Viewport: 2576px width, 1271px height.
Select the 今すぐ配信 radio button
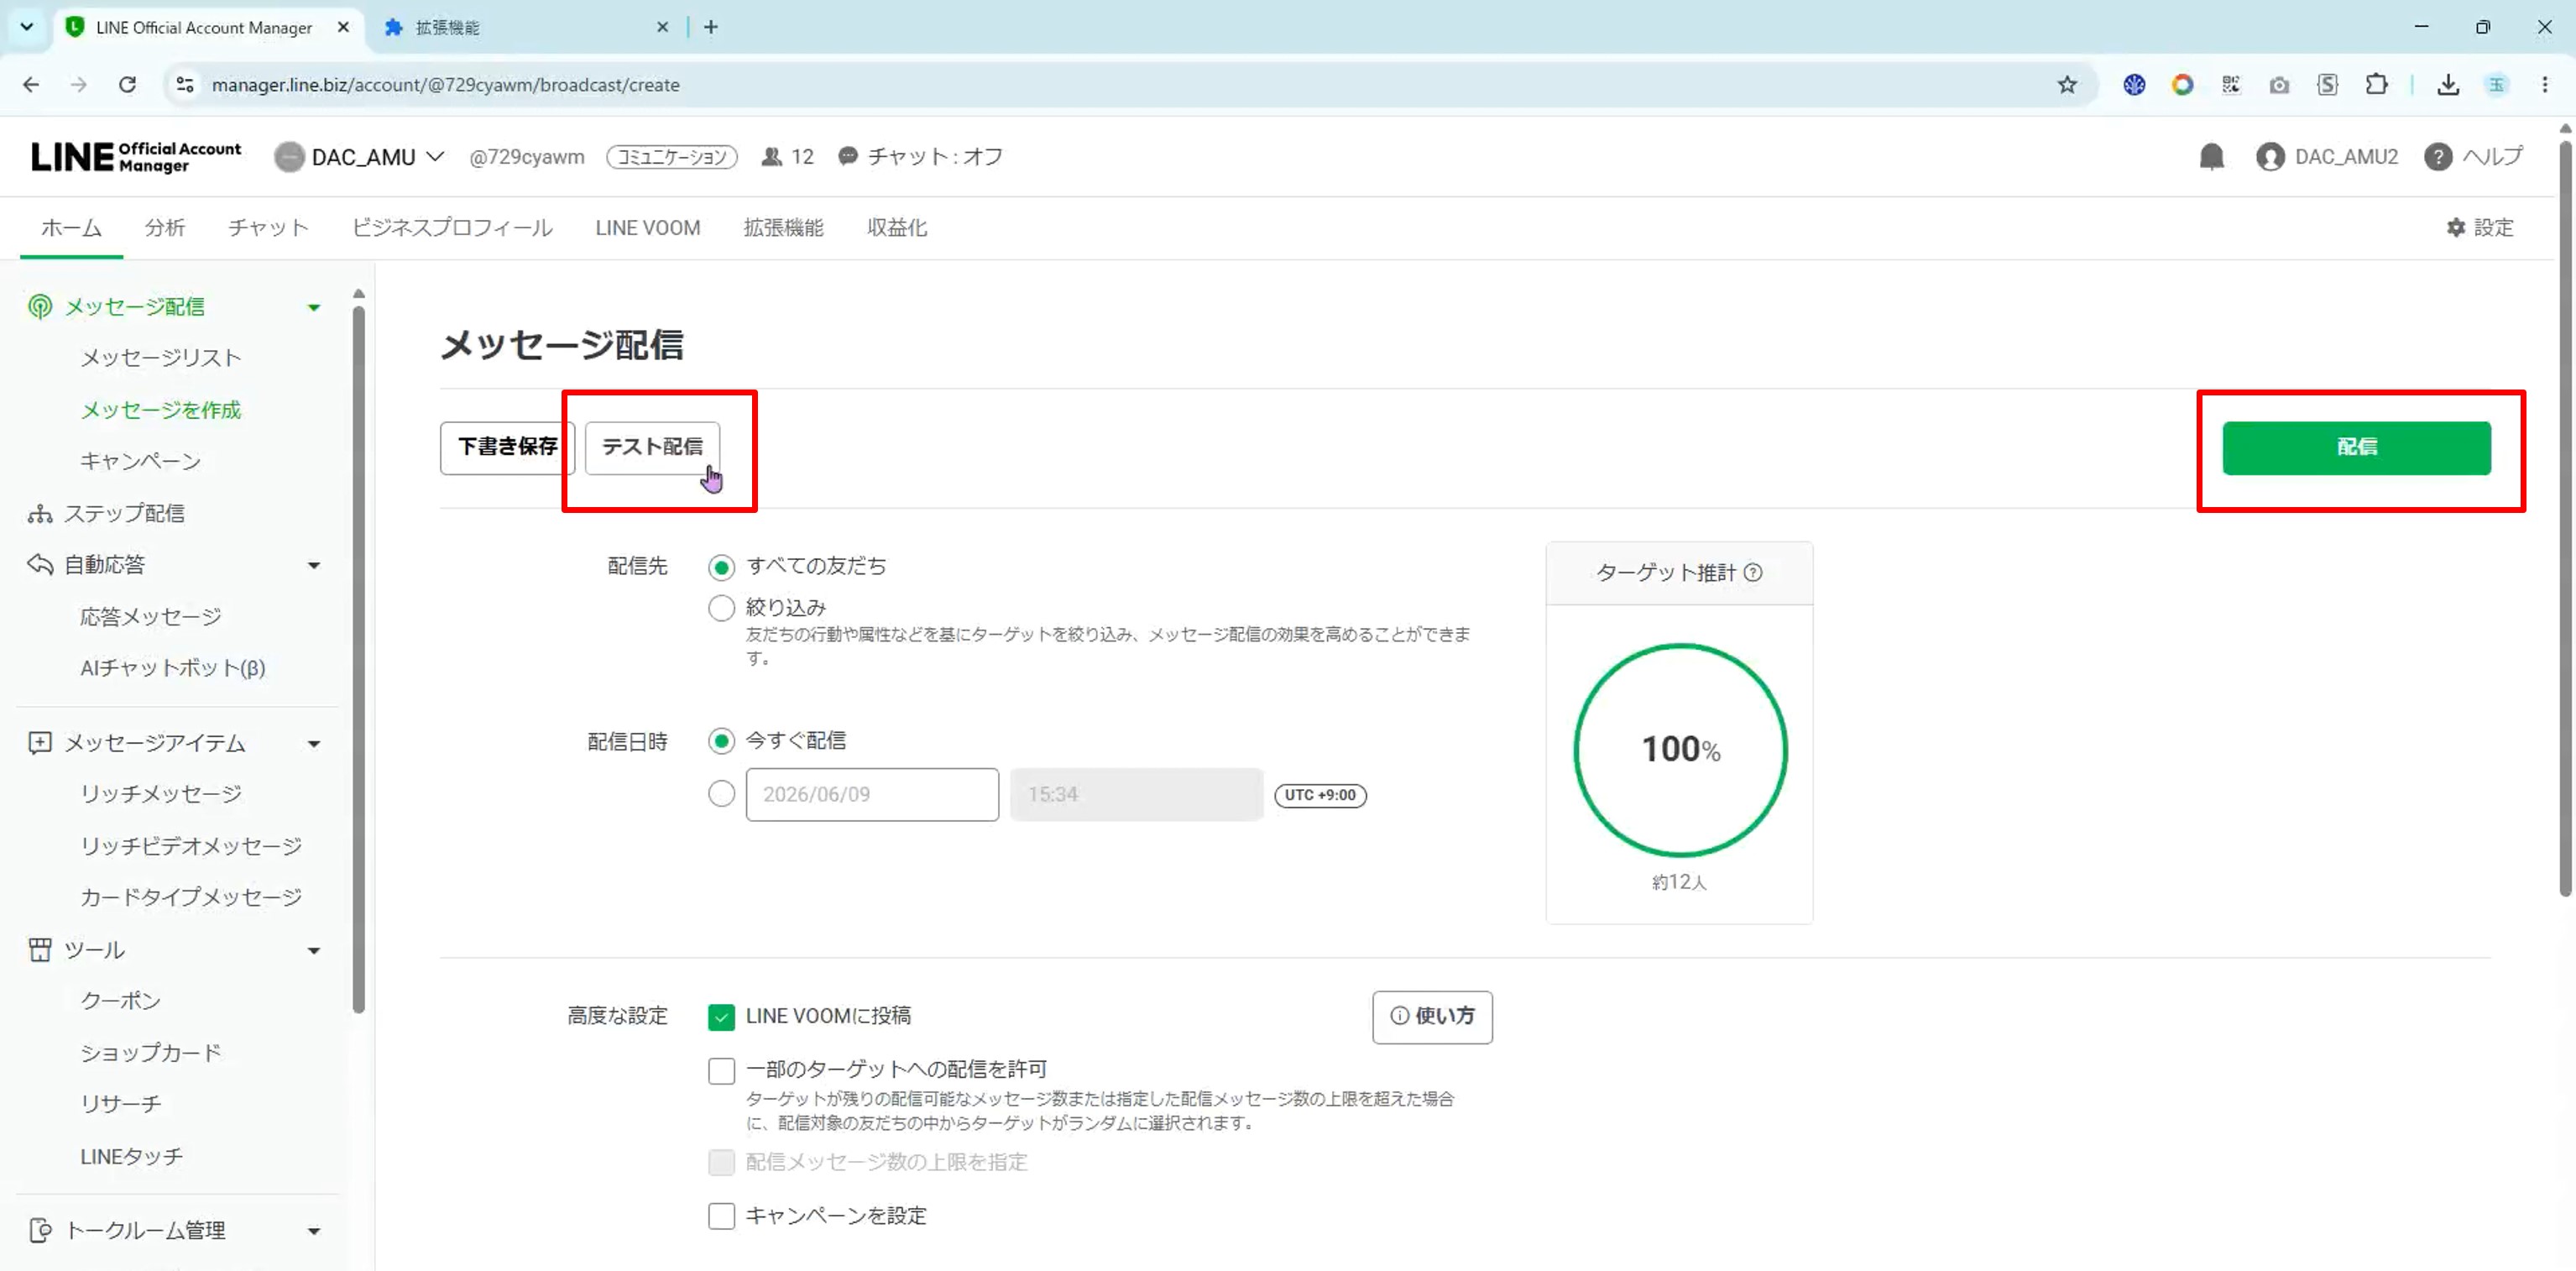(x=721, y=742)
